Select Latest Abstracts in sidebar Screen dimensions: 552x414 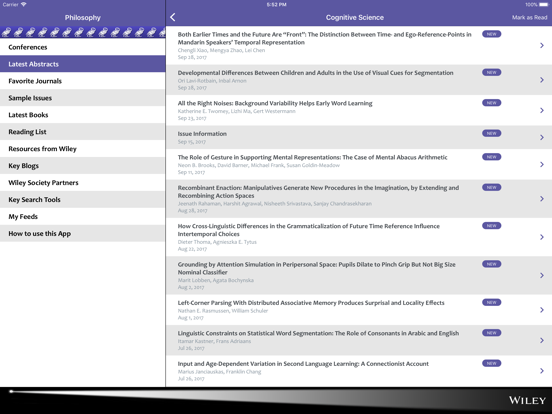point(83,64)
